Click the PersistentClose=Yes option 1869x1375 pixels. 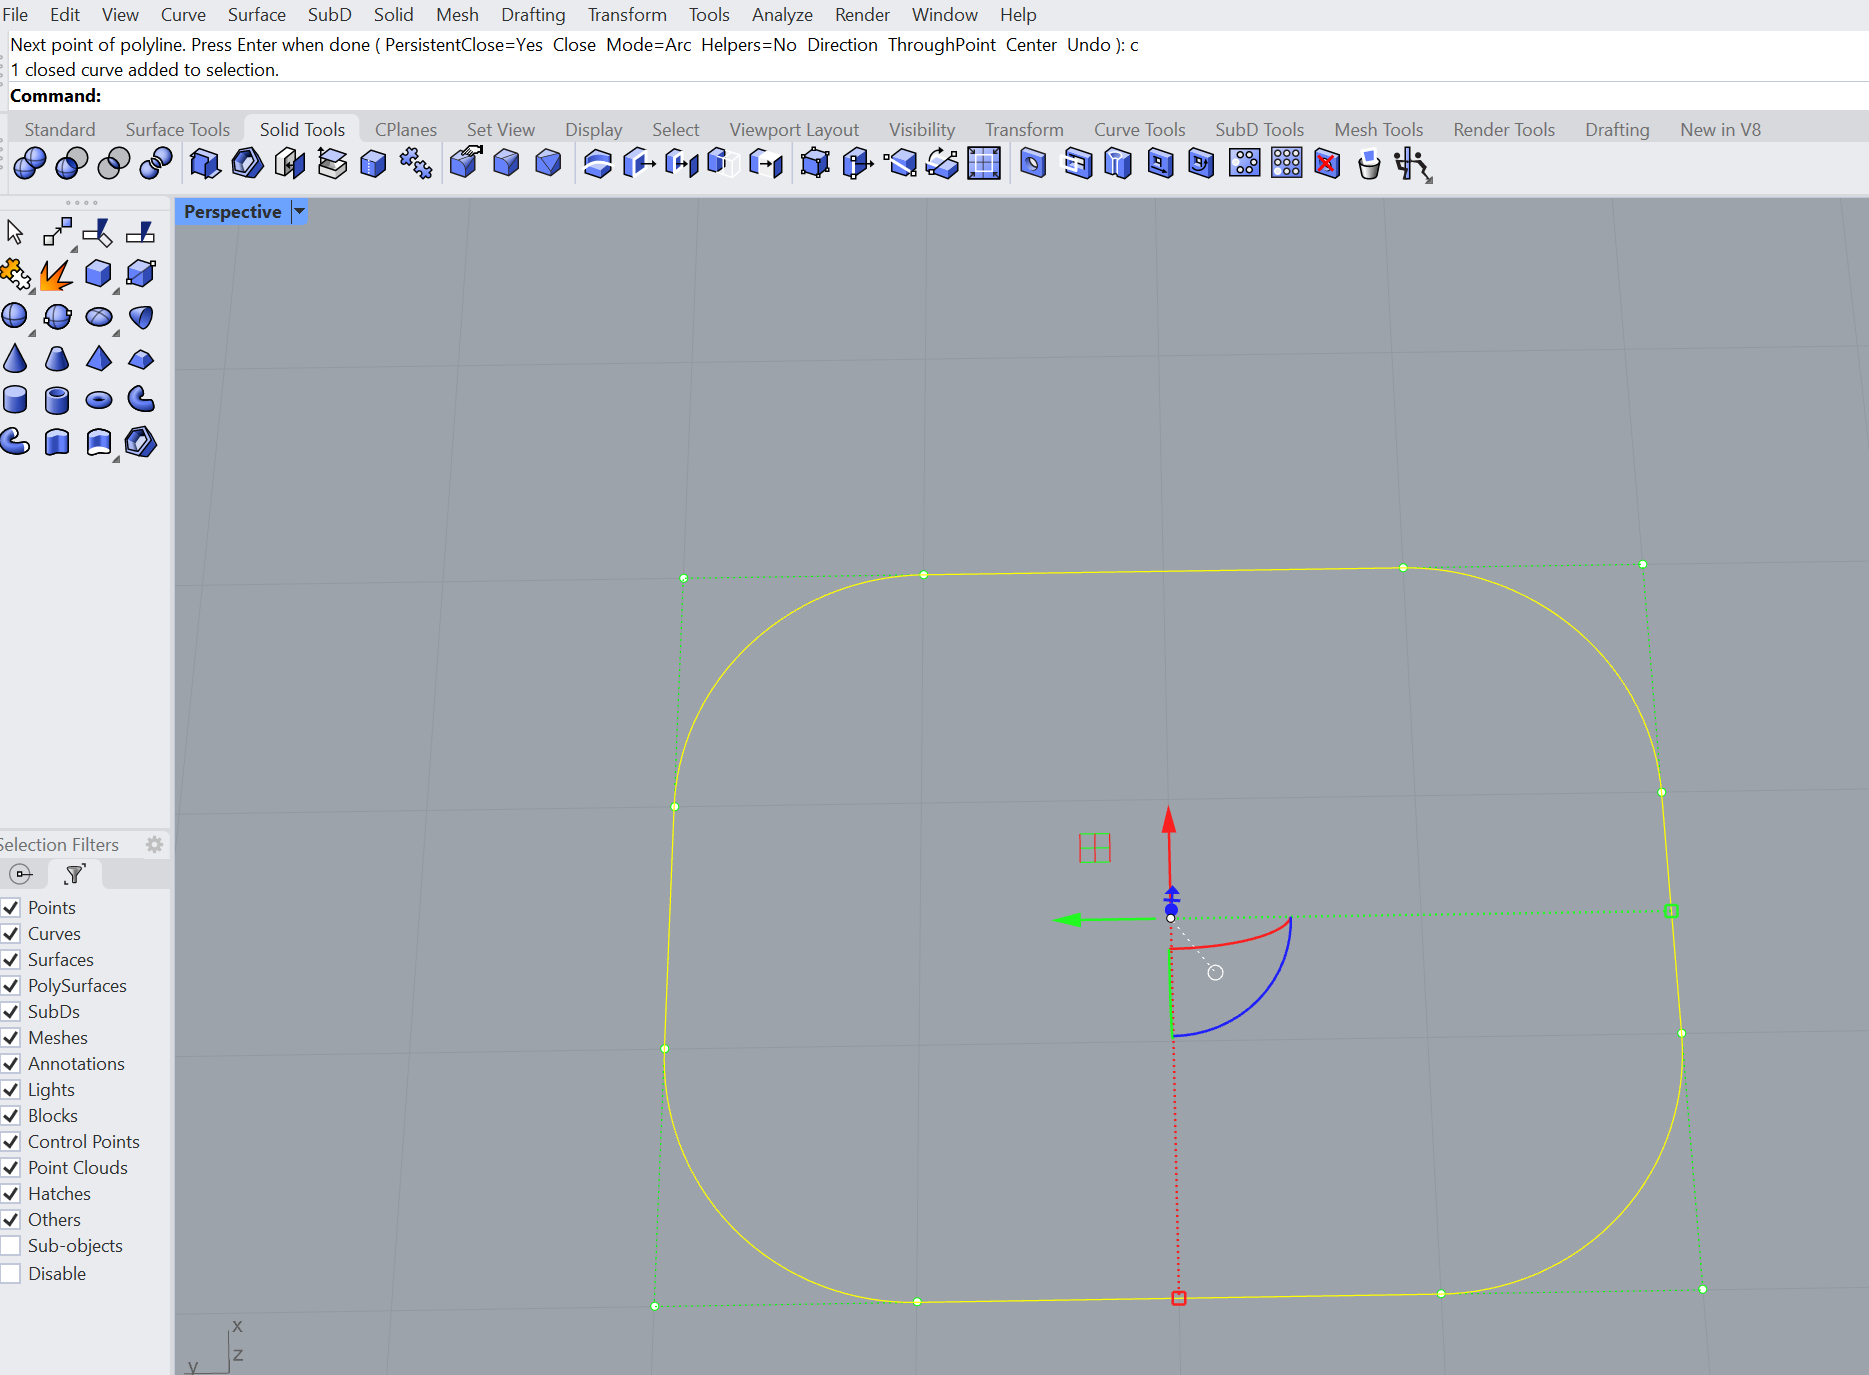(x=463, y=45)
